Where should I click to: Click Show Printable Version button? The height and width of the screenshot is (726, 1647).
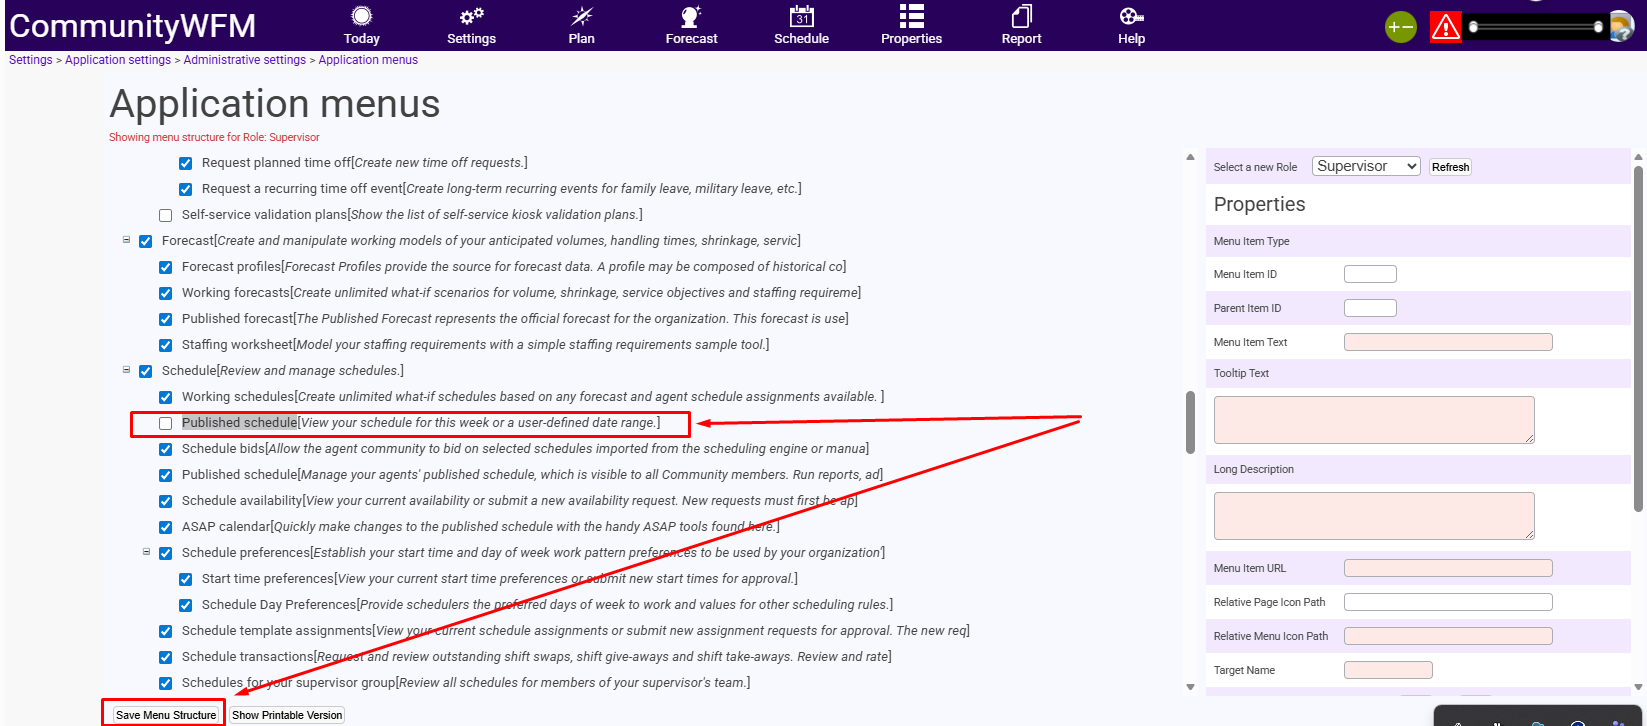point(287,715)
